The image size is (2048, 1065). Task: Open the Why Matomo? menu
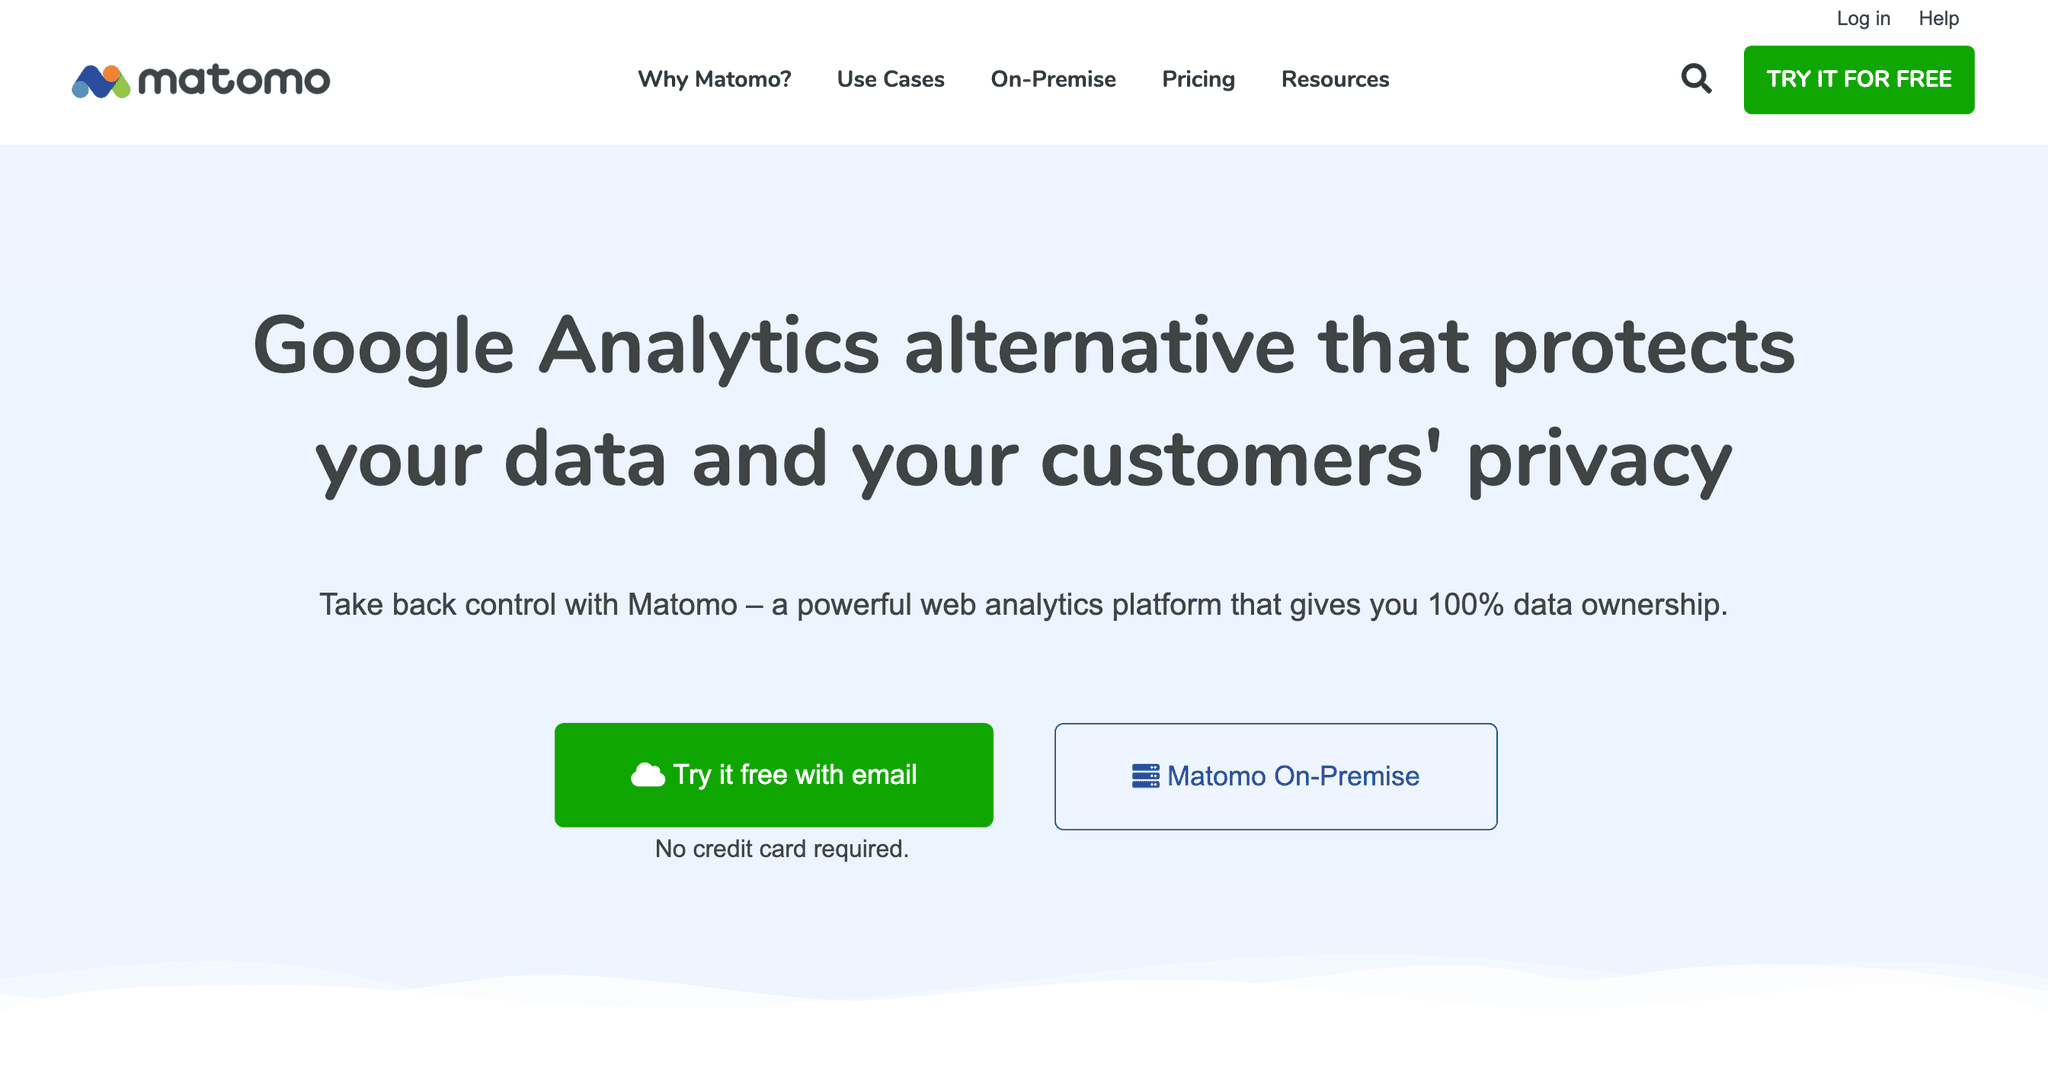[x=714, y=79]
